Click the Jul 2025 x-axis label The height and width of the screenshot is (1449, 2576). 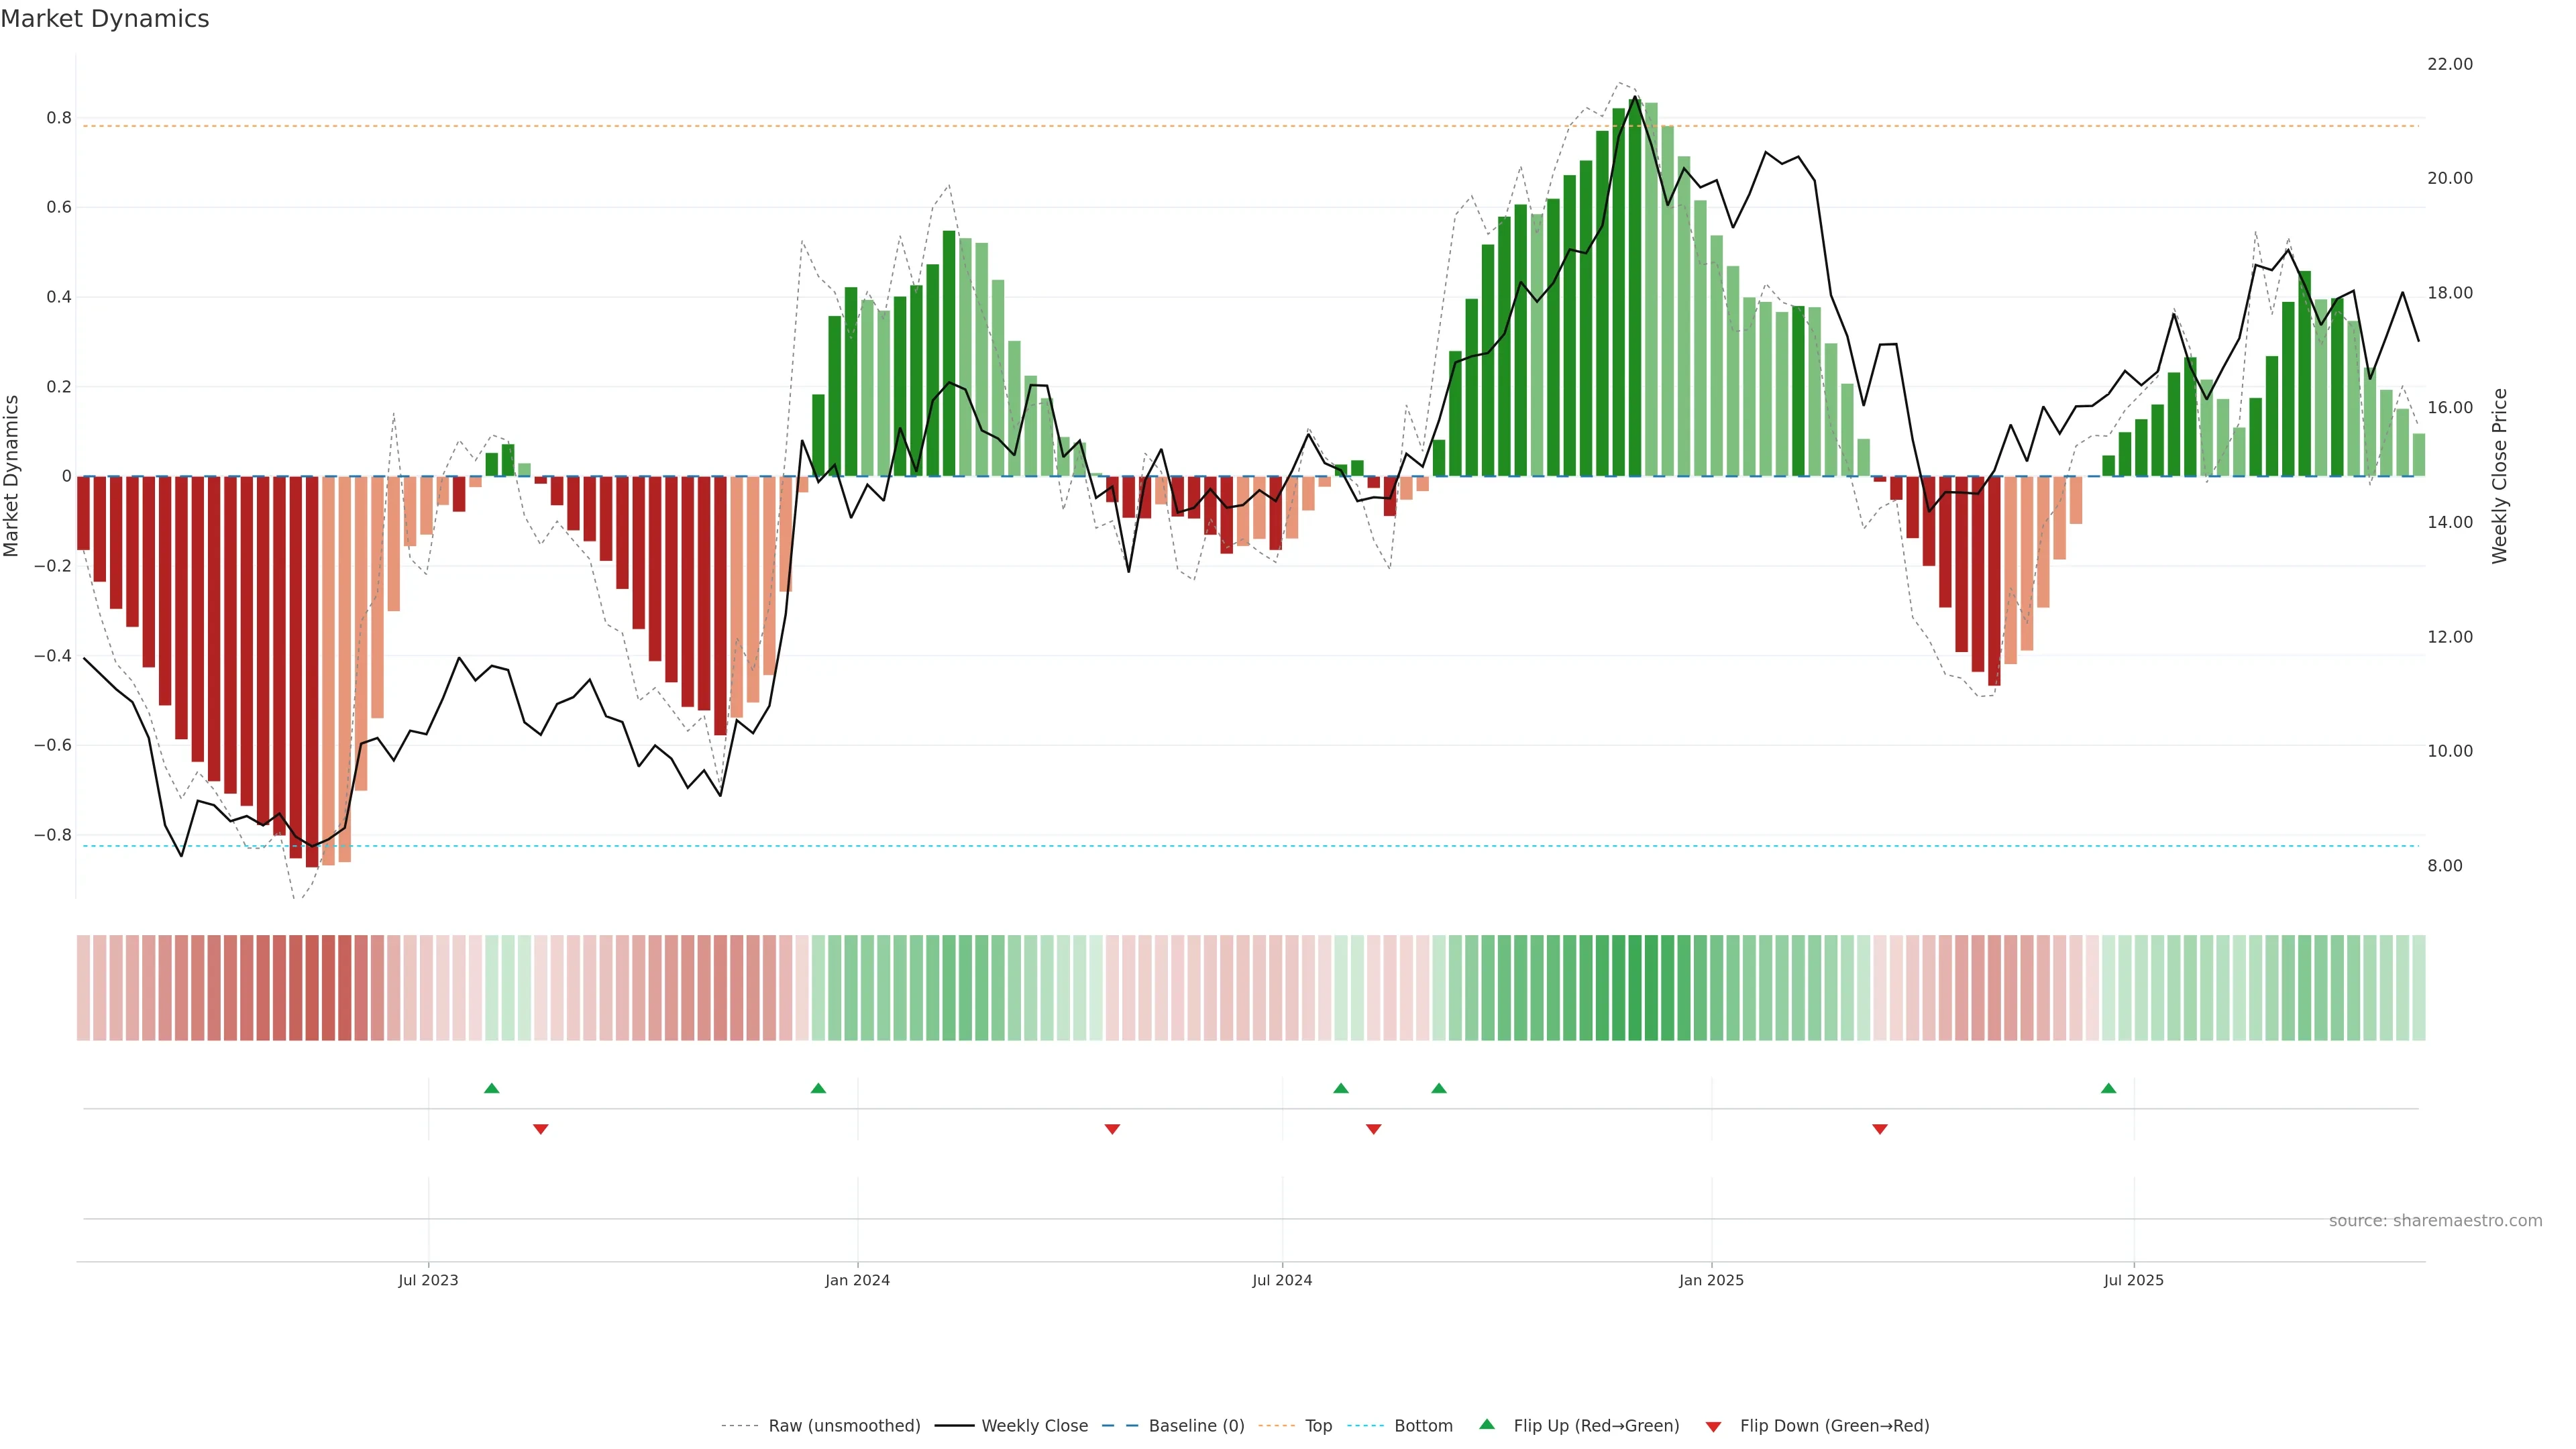coord(2133,1280)
